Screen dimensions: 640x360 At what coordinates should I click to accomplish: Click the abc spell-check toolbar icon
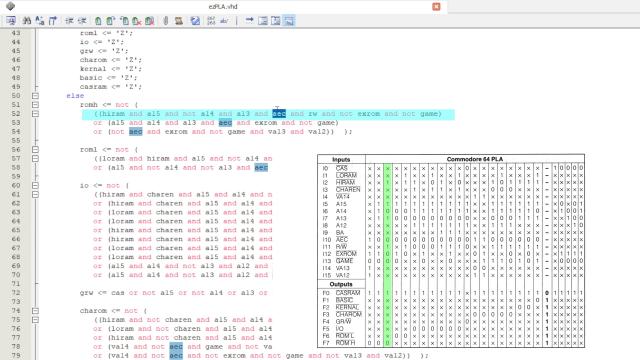click(224, 20)
